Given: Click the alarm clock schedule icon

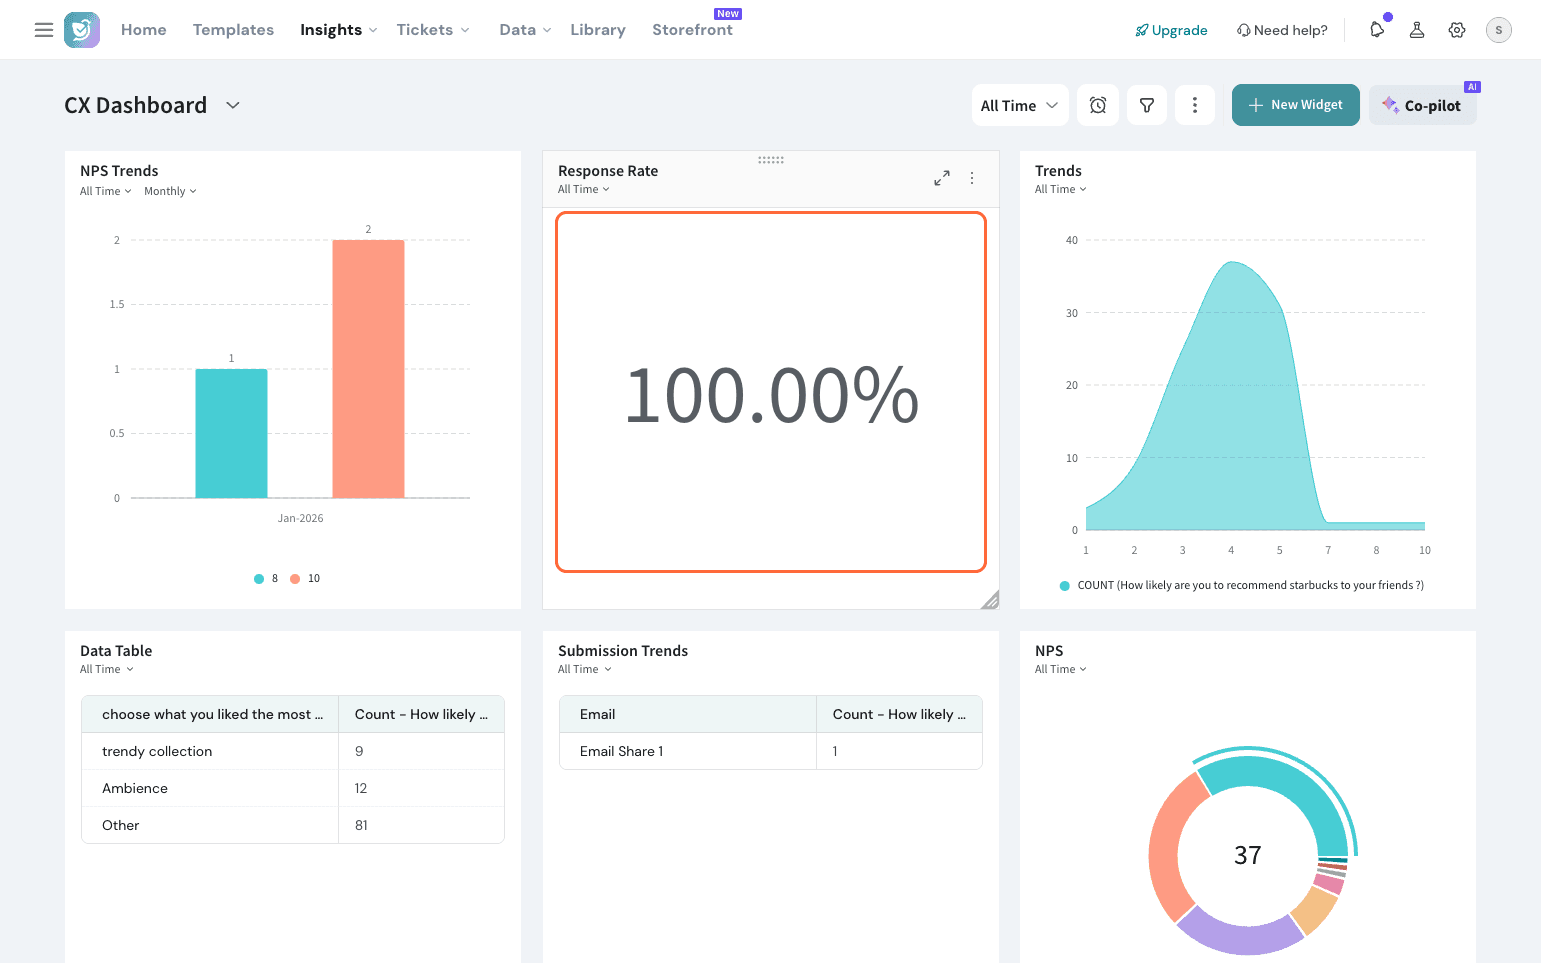Looking at the screenshot, I should (1098, 105).
